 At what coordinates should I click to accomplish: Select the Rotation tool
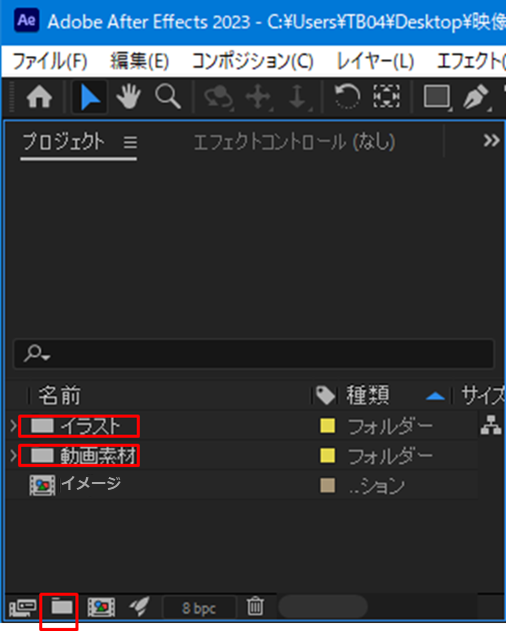pyautogui.click(x=347, y=97)
